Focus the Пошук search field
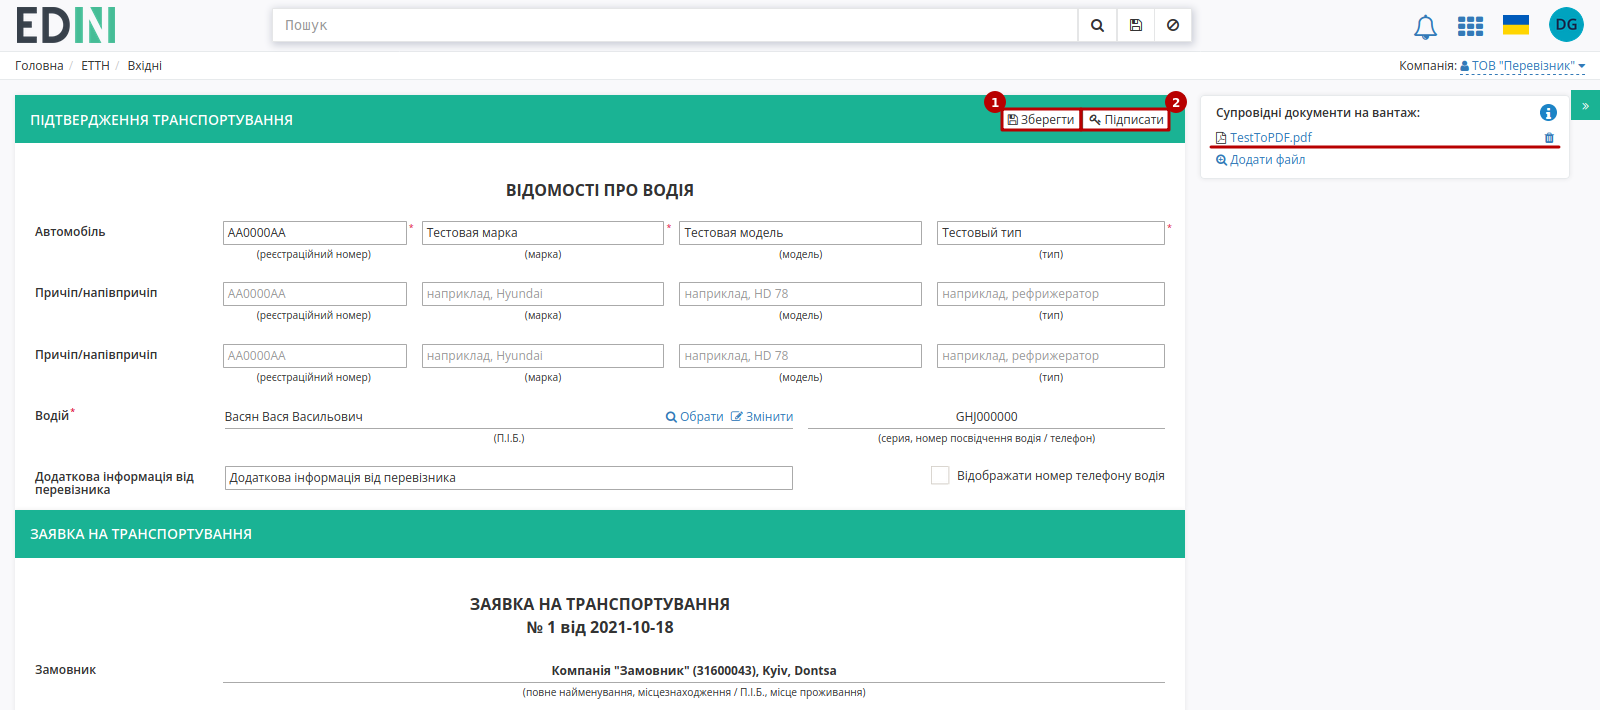Screen dimensions: 1600x710 pos(675,25)
